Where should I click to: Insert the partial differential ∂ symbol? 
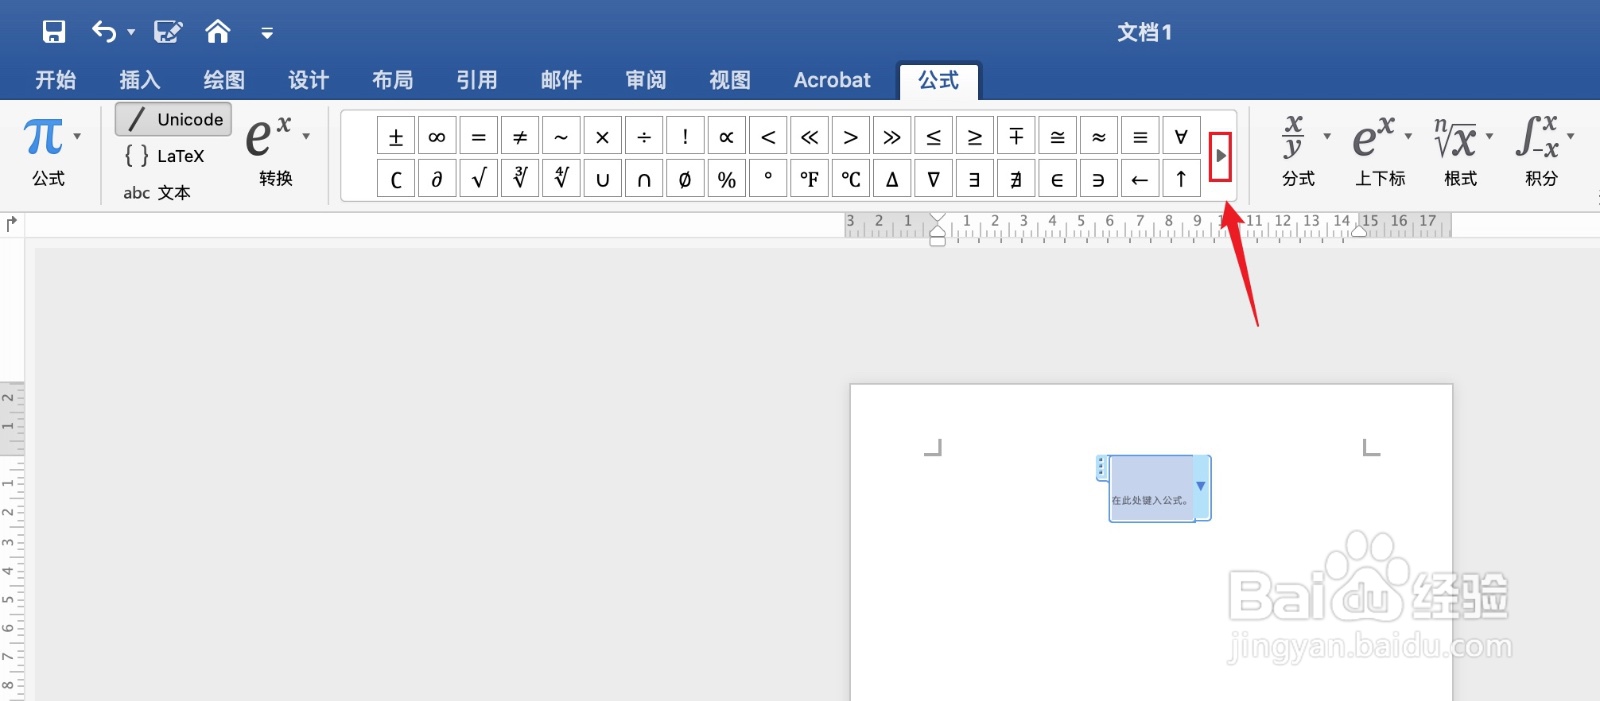point(437,179)
